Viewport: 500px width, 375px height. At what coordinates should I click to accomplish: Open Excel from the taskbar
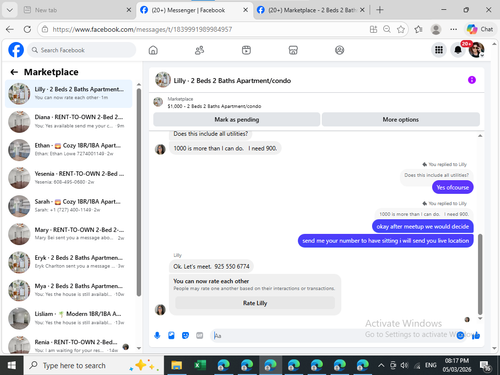point(200,365)
